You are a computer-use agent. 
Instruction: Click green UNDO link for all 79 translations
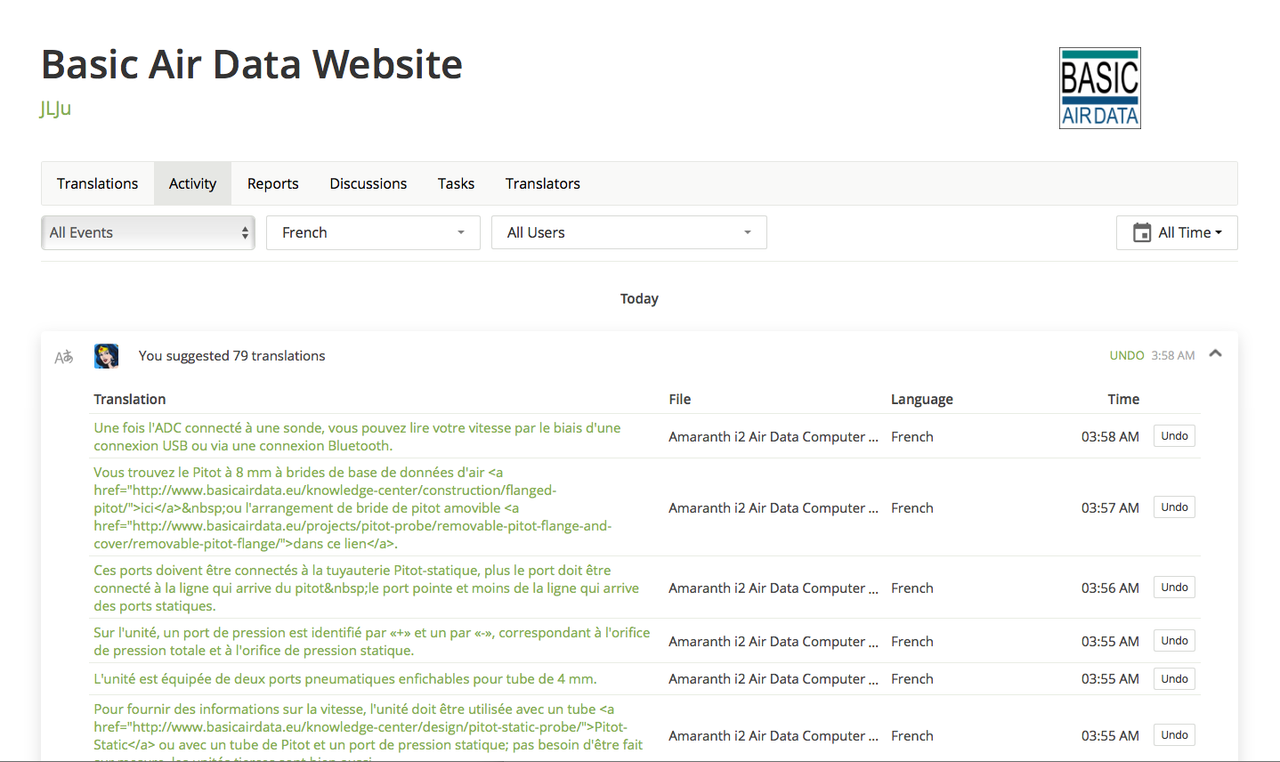(1127, 355)
